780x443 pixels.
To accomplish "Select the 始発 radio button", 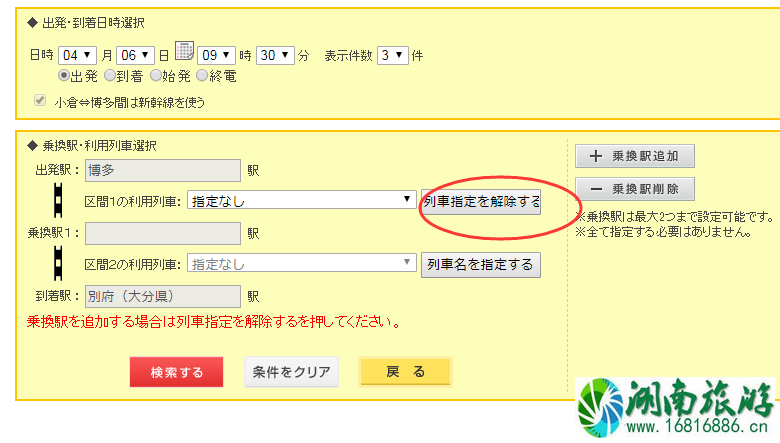I will click(156, 76).
